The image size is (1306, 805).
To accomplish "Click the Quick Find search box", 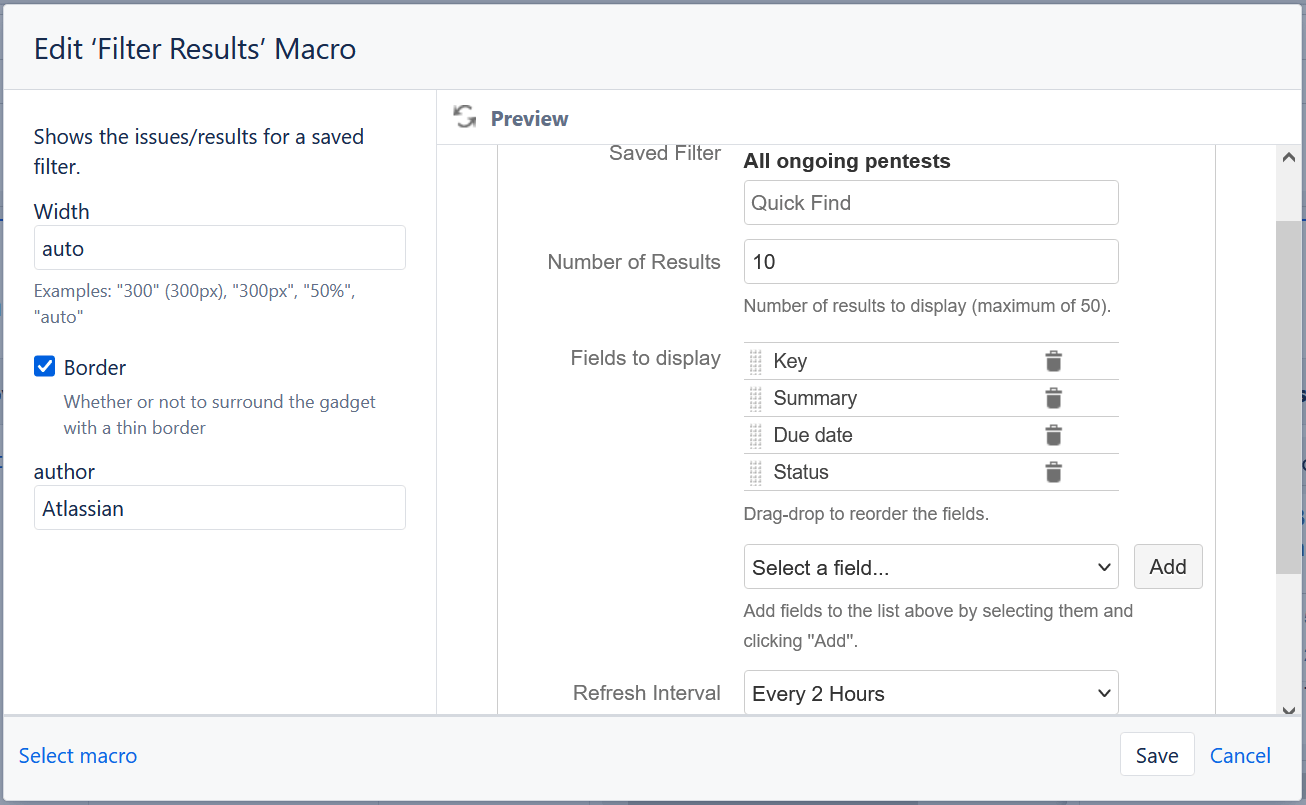I will pyautogui.click(x=930, y=202).
